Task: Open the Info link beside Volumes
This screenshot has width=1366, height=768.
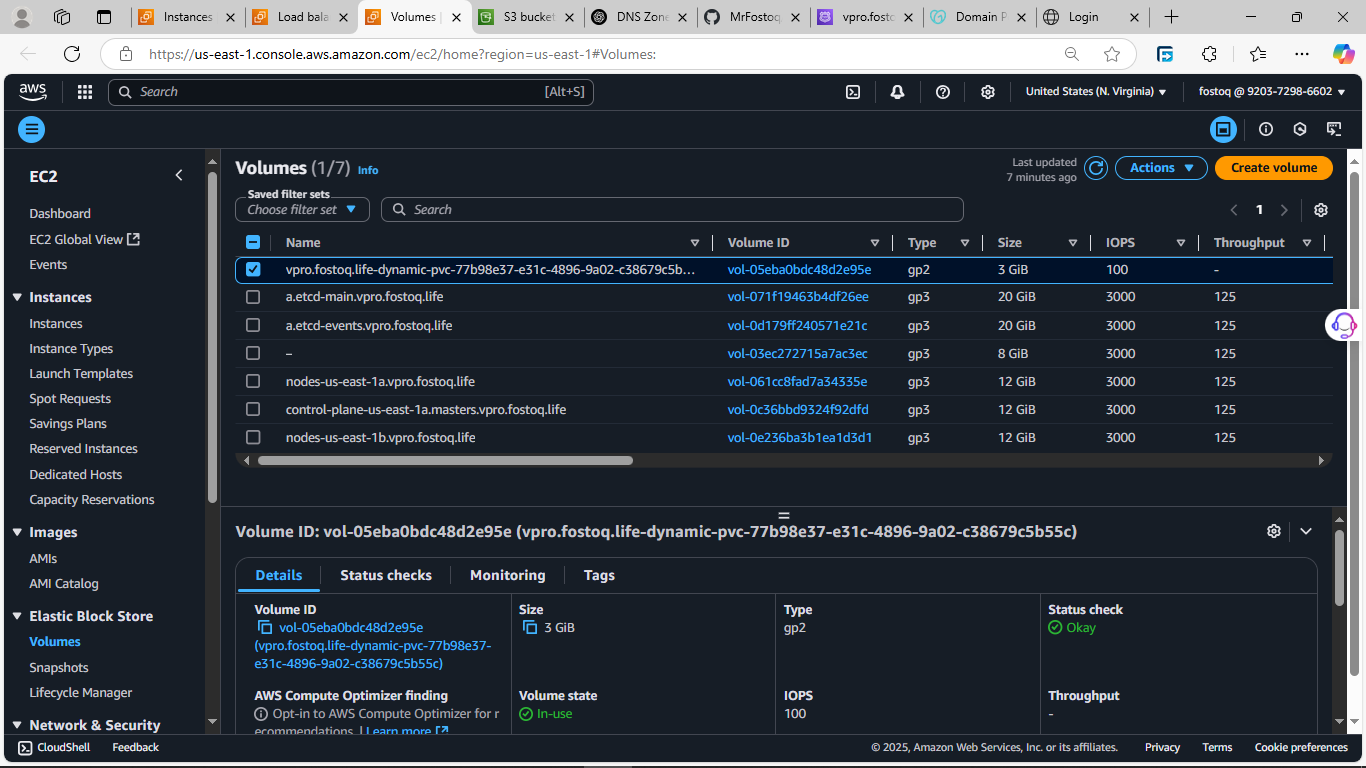Action: 368,170
